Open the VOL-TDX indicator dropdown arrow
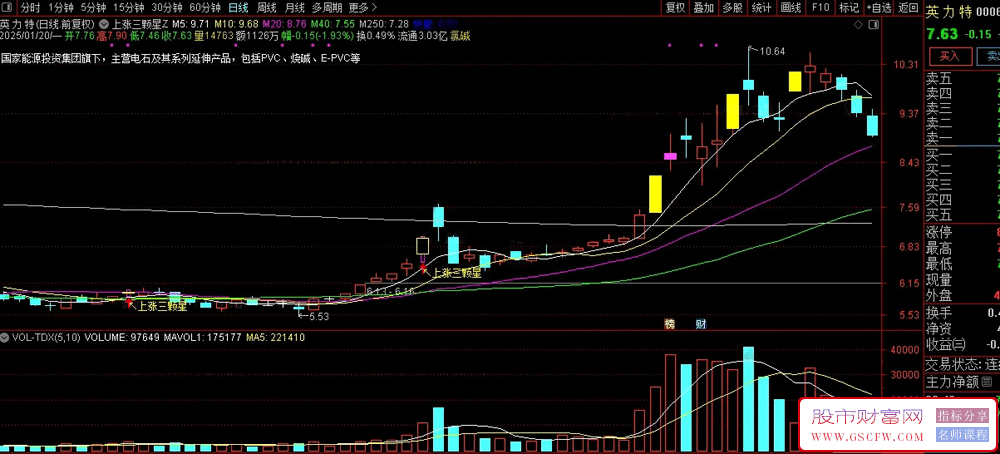Screen dimensions: 1000x454 [5, 337]
